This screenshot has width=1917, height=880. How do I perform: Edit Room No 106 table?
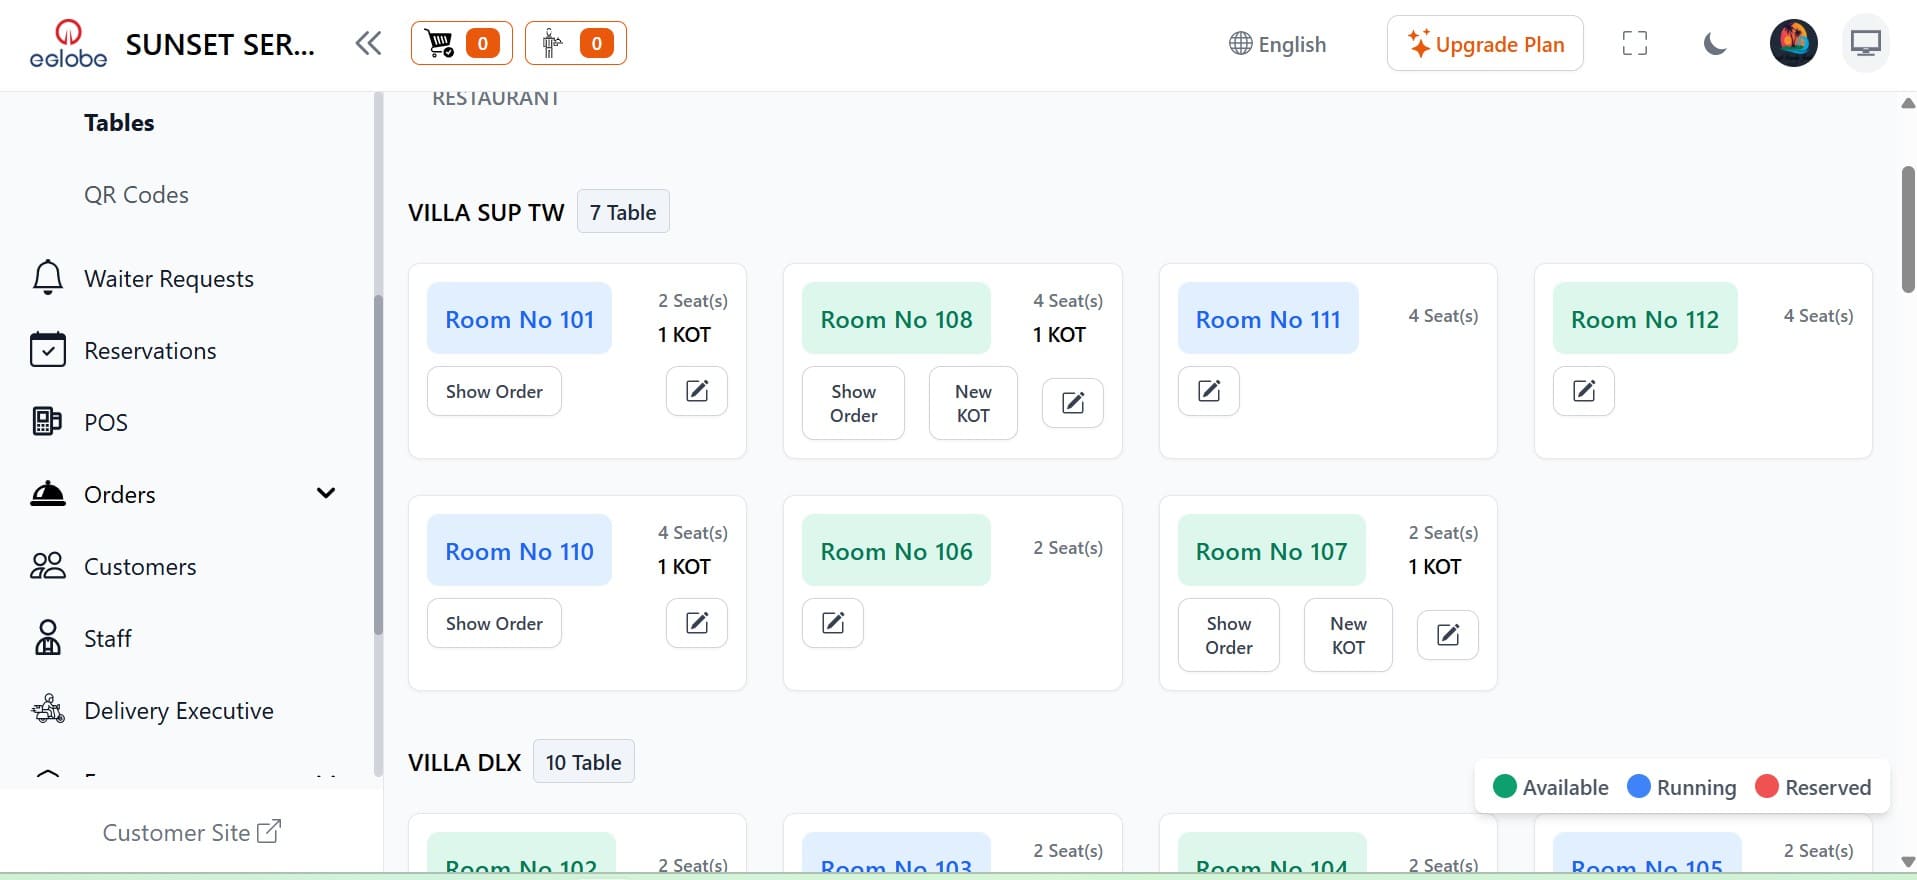833,623
